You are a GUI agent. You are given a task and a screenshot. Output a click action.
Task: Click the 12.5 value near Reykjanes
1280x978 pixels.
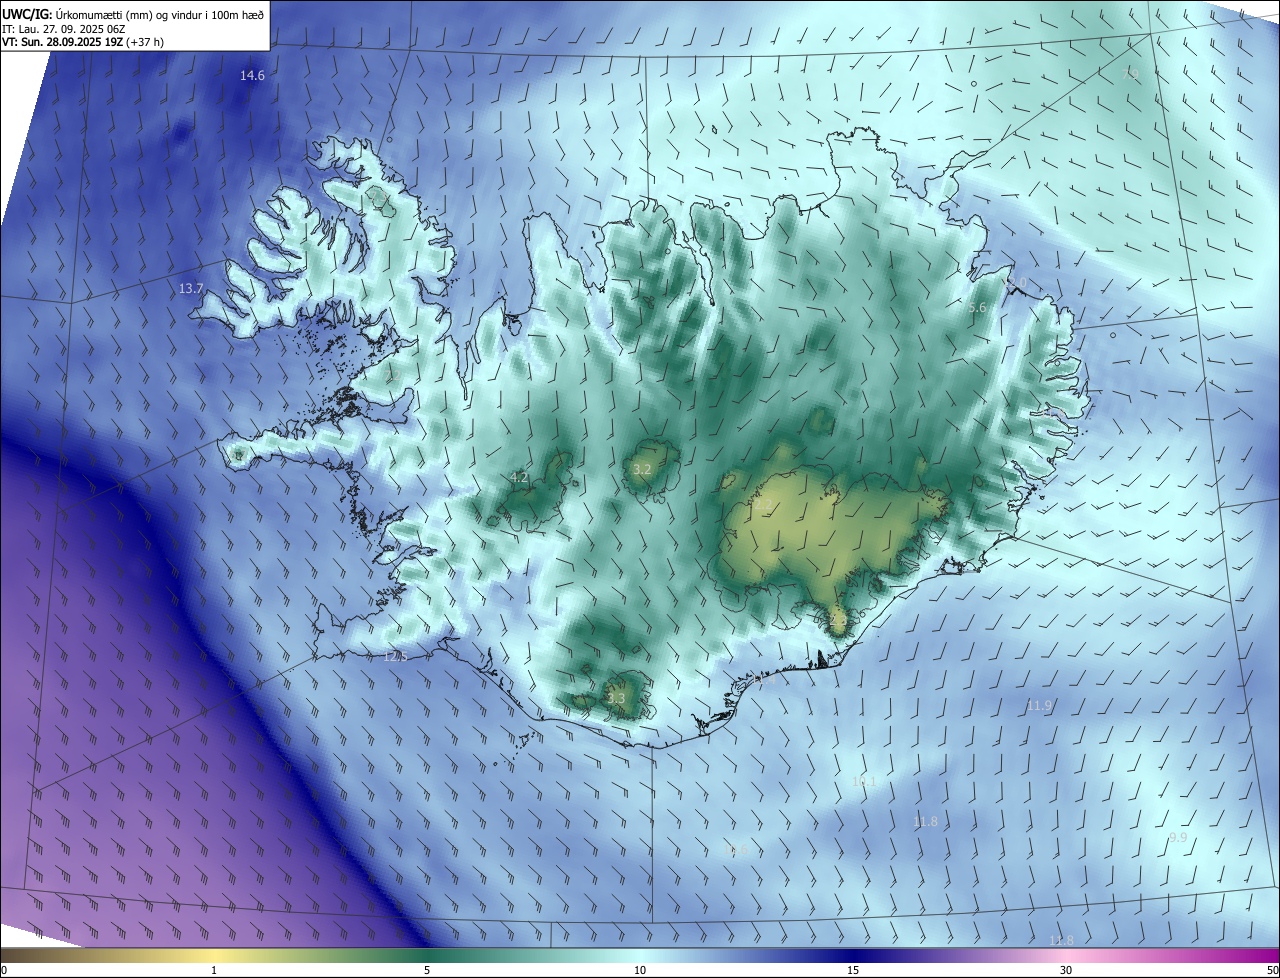click(x=395, y=656)
